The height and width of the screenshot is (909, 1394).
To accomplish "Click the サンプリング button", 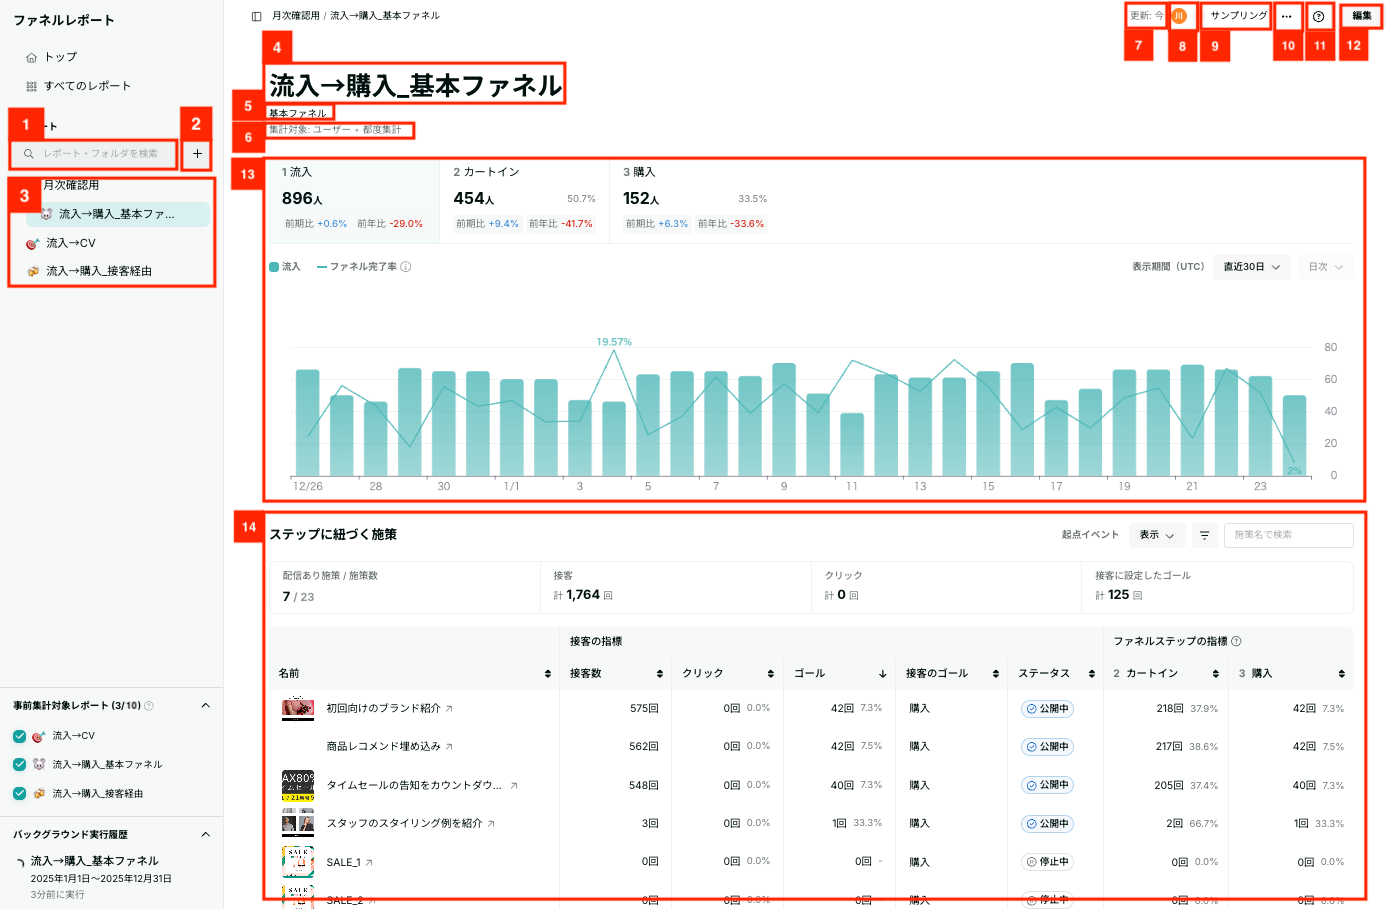I will tap(1238, 16).
